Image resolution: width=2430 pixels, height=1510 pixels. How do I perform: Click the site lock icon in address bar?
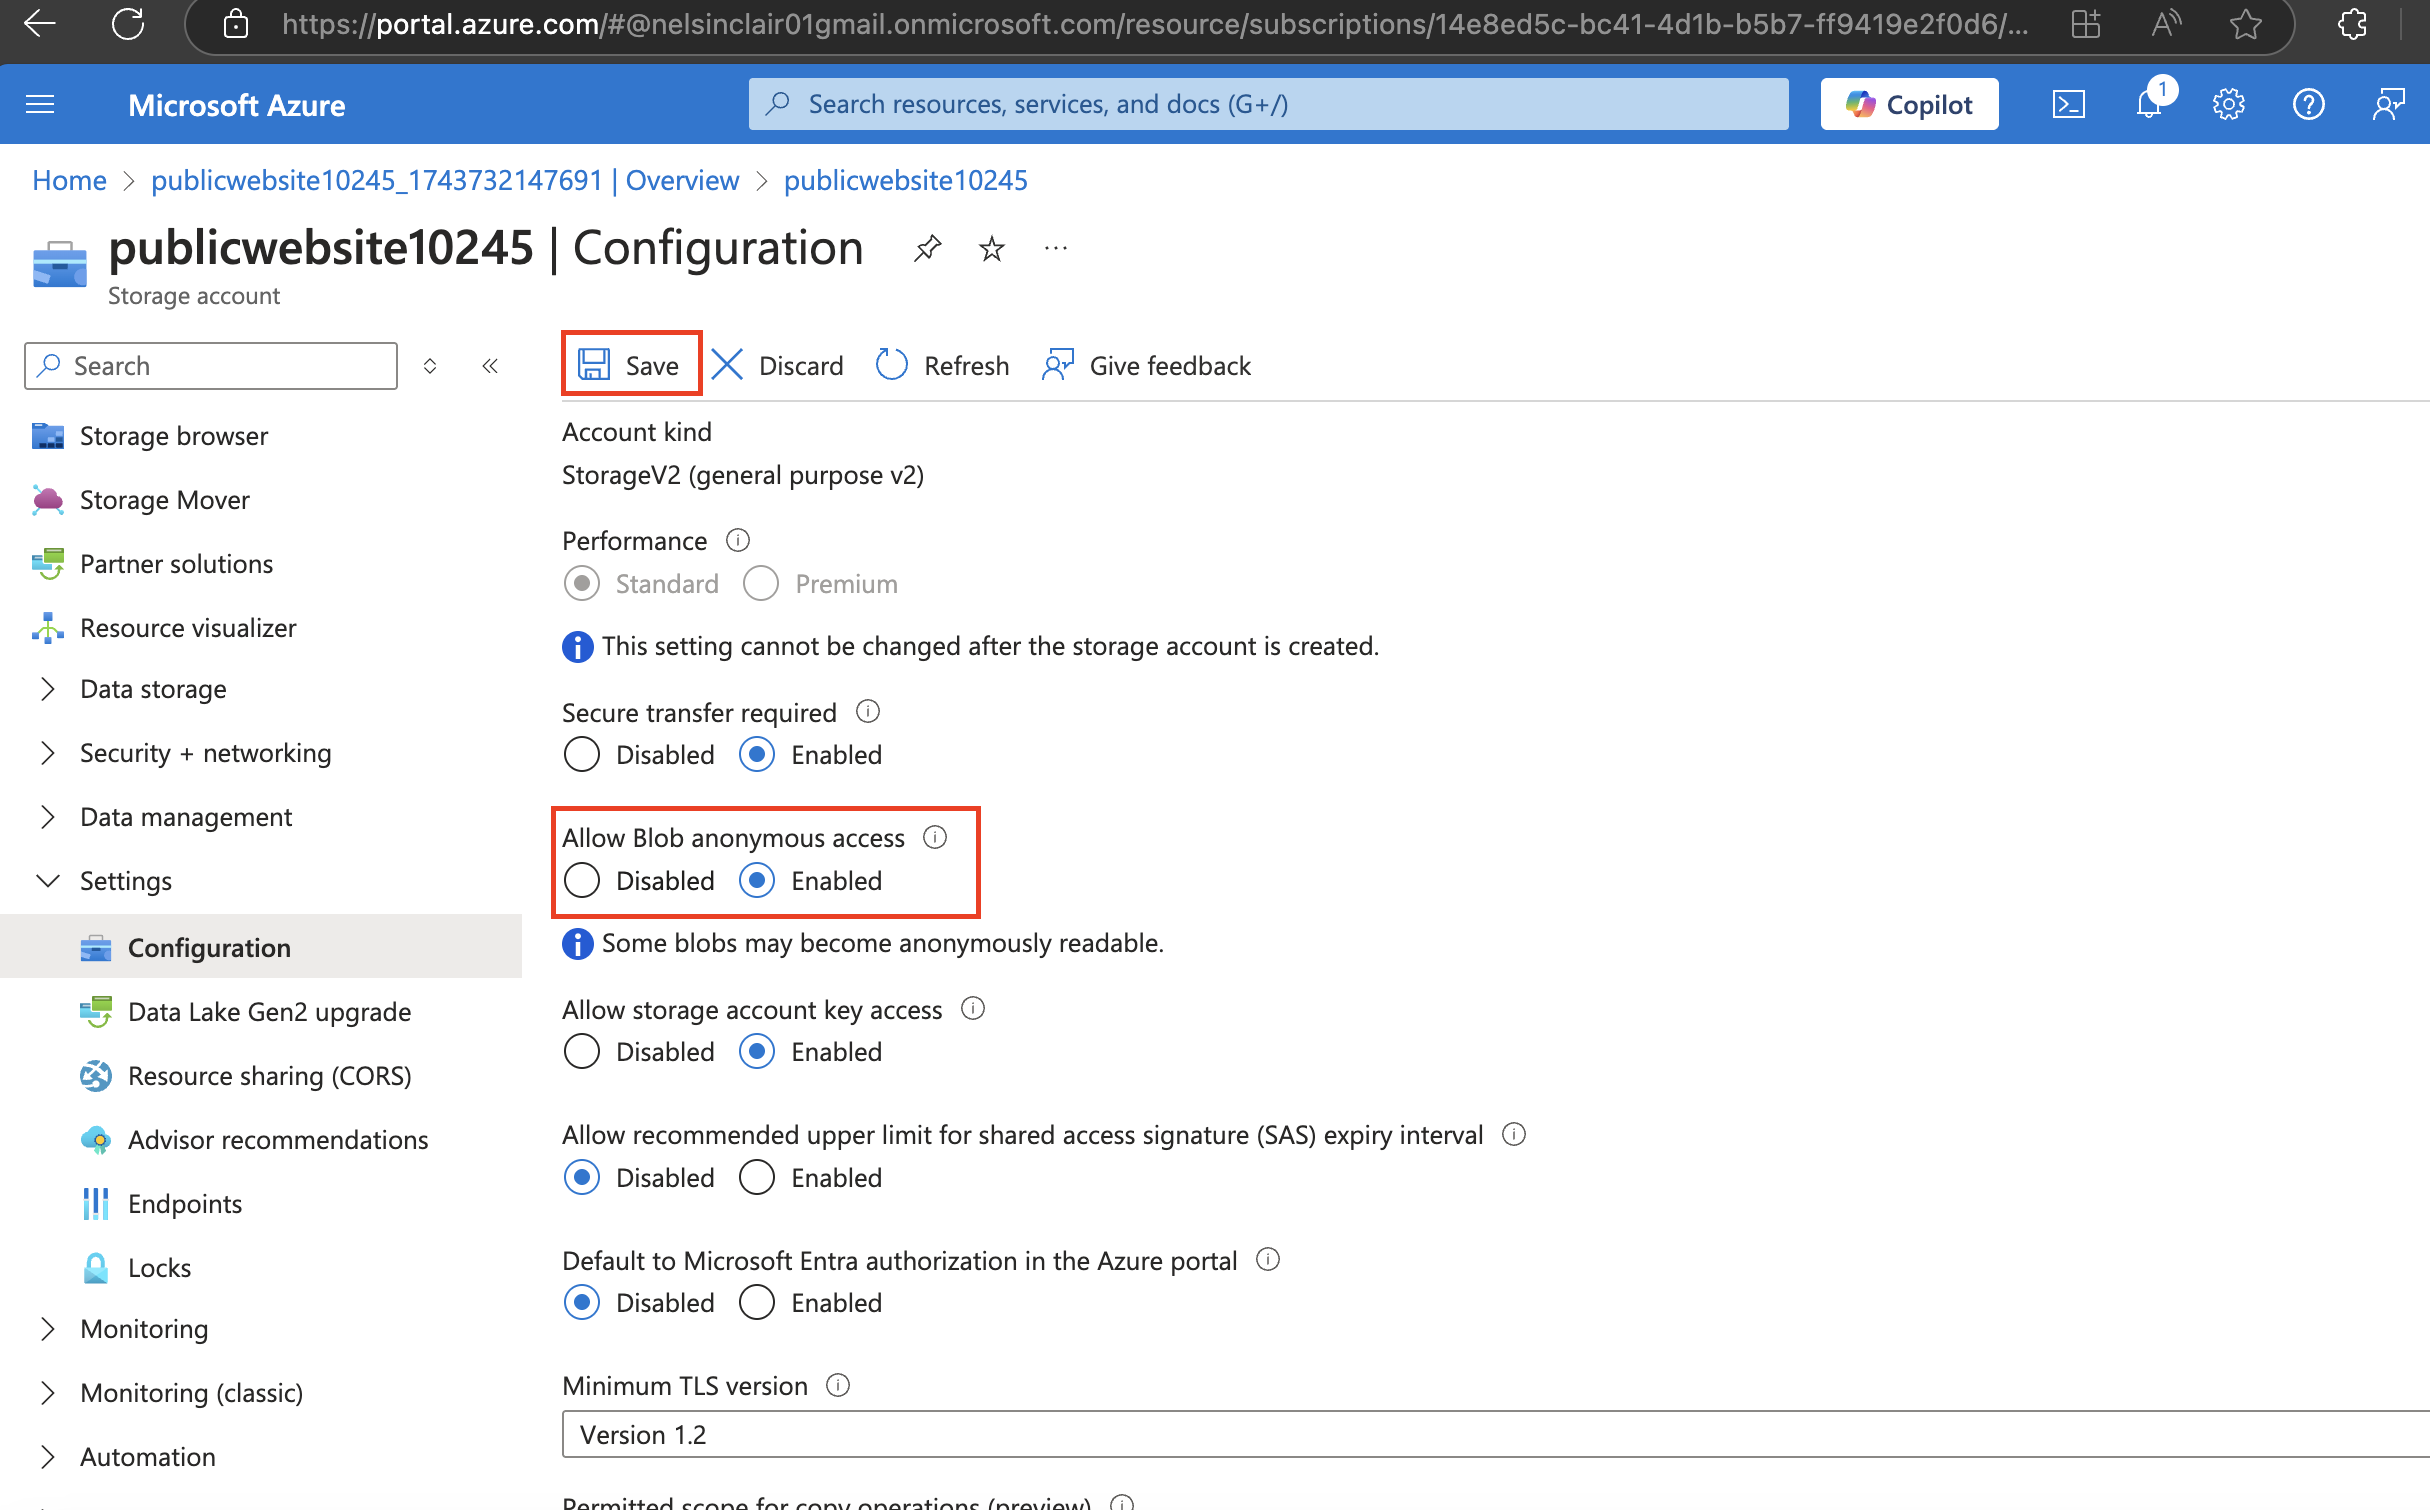tap(236, 24)
